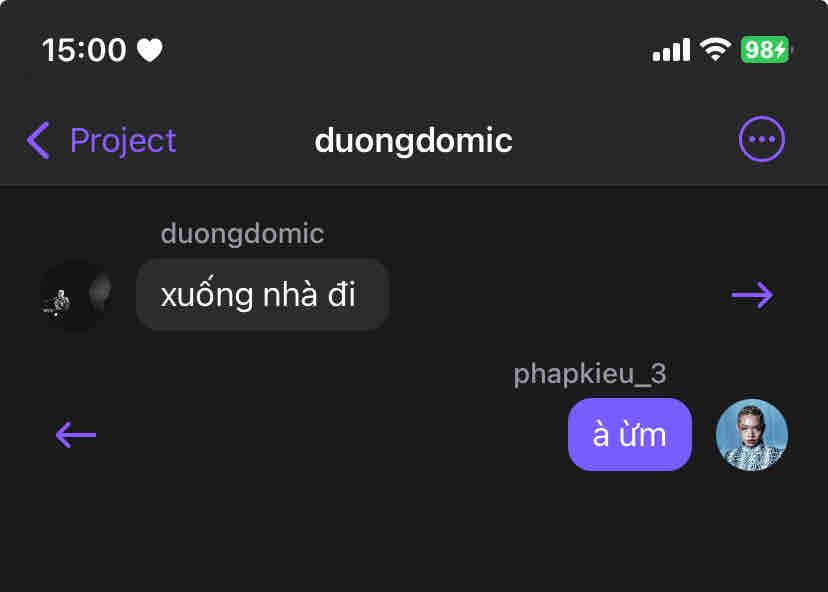Tap the cellular signal bars icon
Image resolution: width=828 pixels, height=592 pixels.
click(x=671, y=50)
